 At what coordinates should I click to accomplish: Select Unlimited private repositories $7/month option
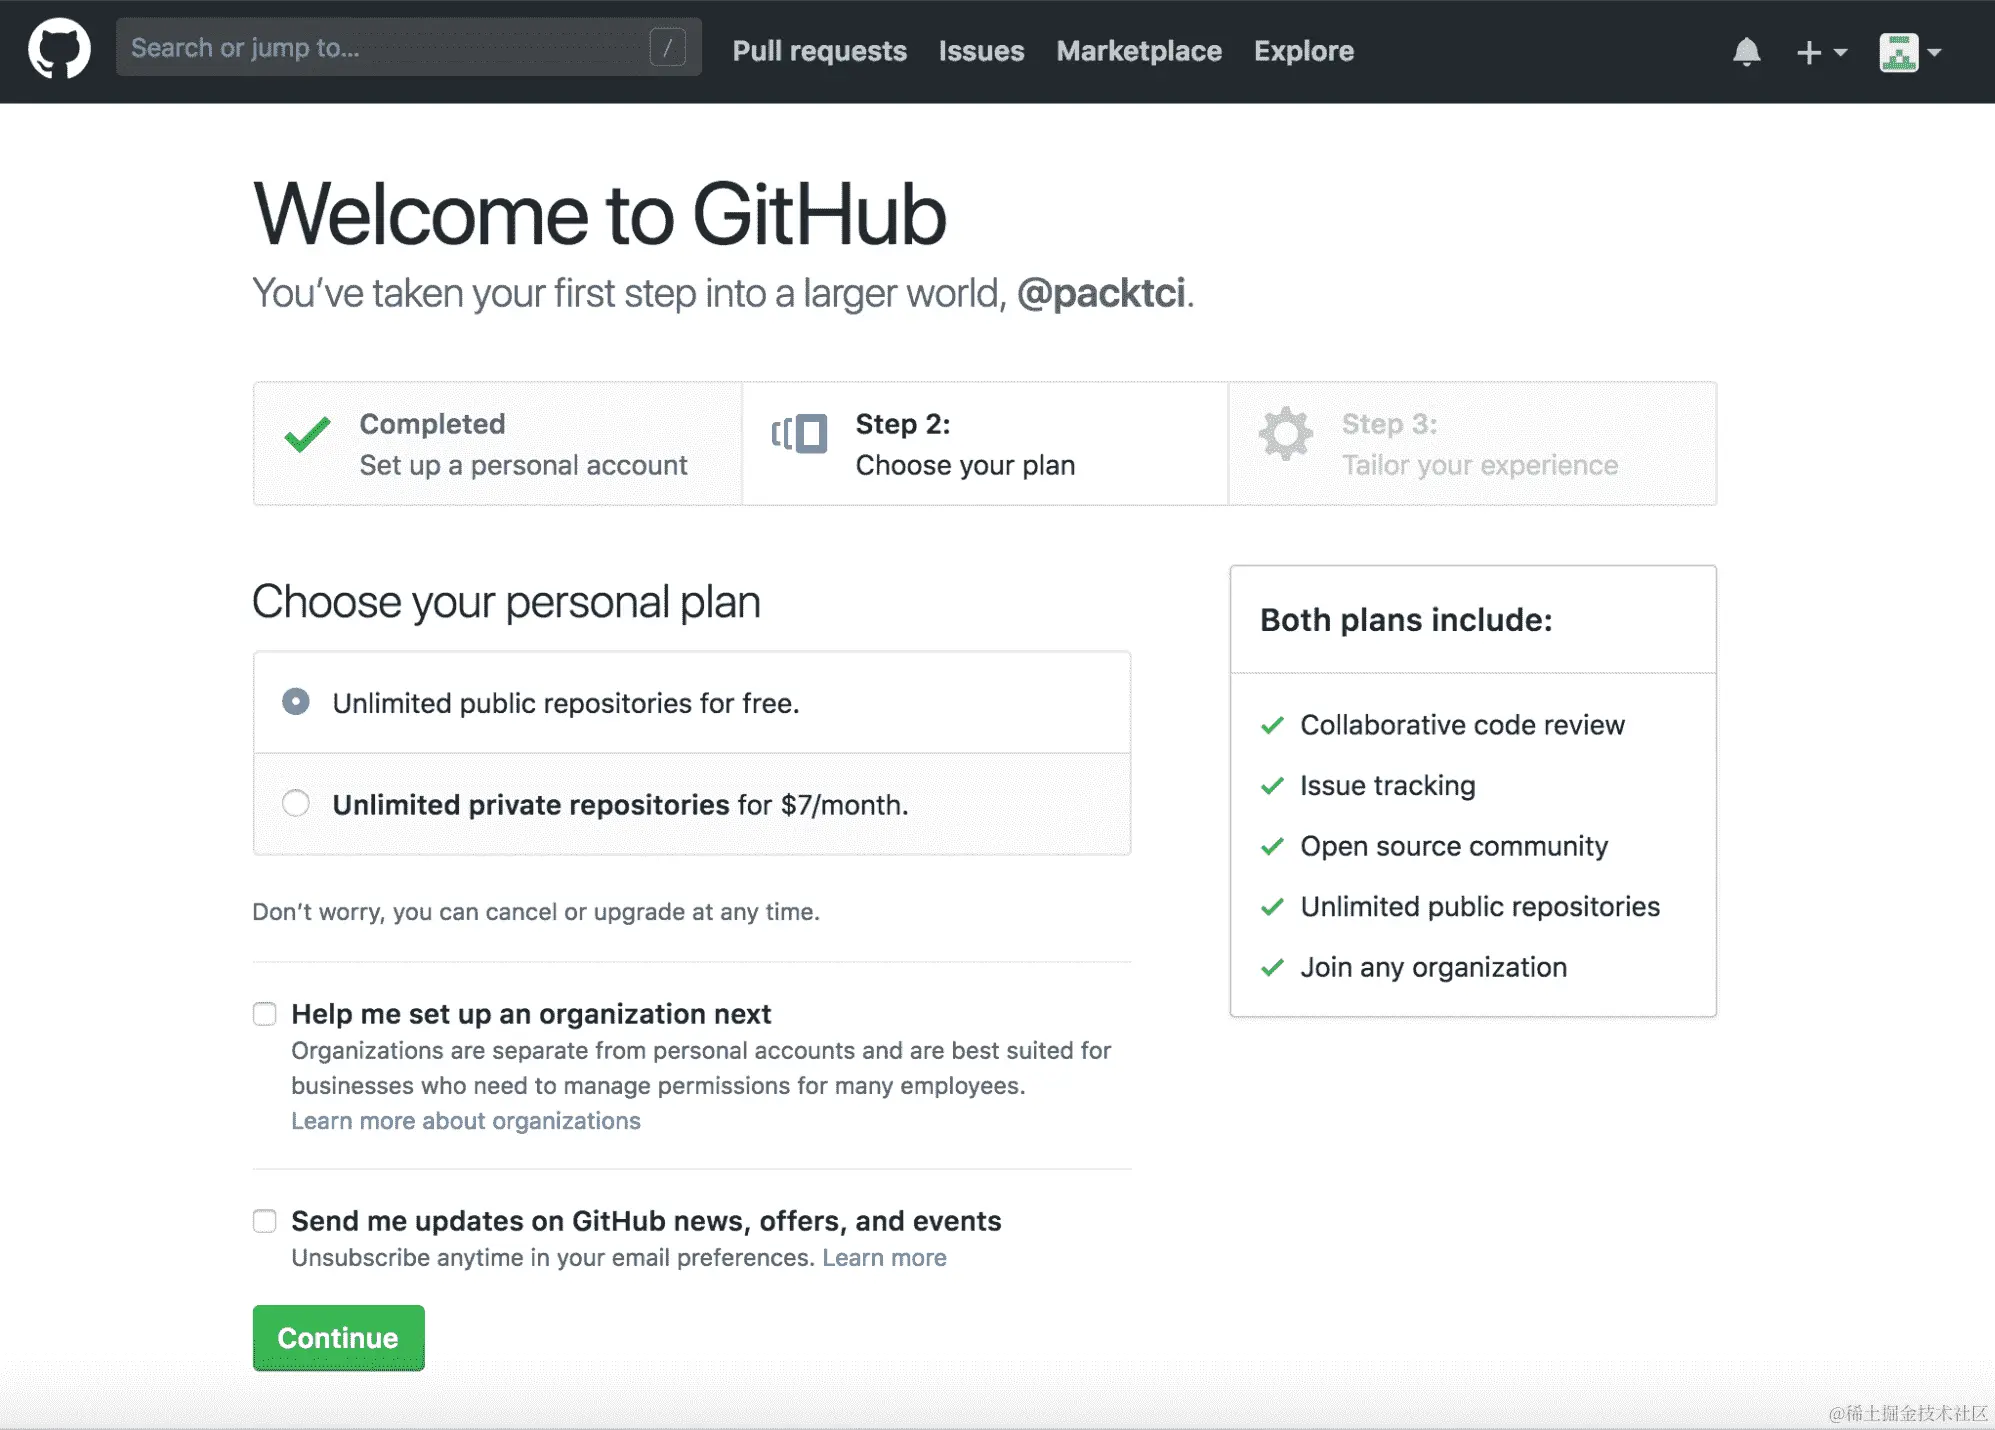pos(296,803)
